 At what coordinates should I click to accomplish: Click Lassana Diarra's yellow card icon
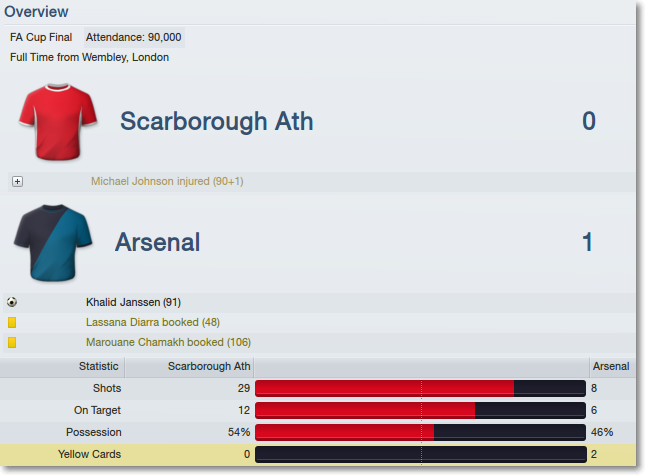(x=12, y=322)
